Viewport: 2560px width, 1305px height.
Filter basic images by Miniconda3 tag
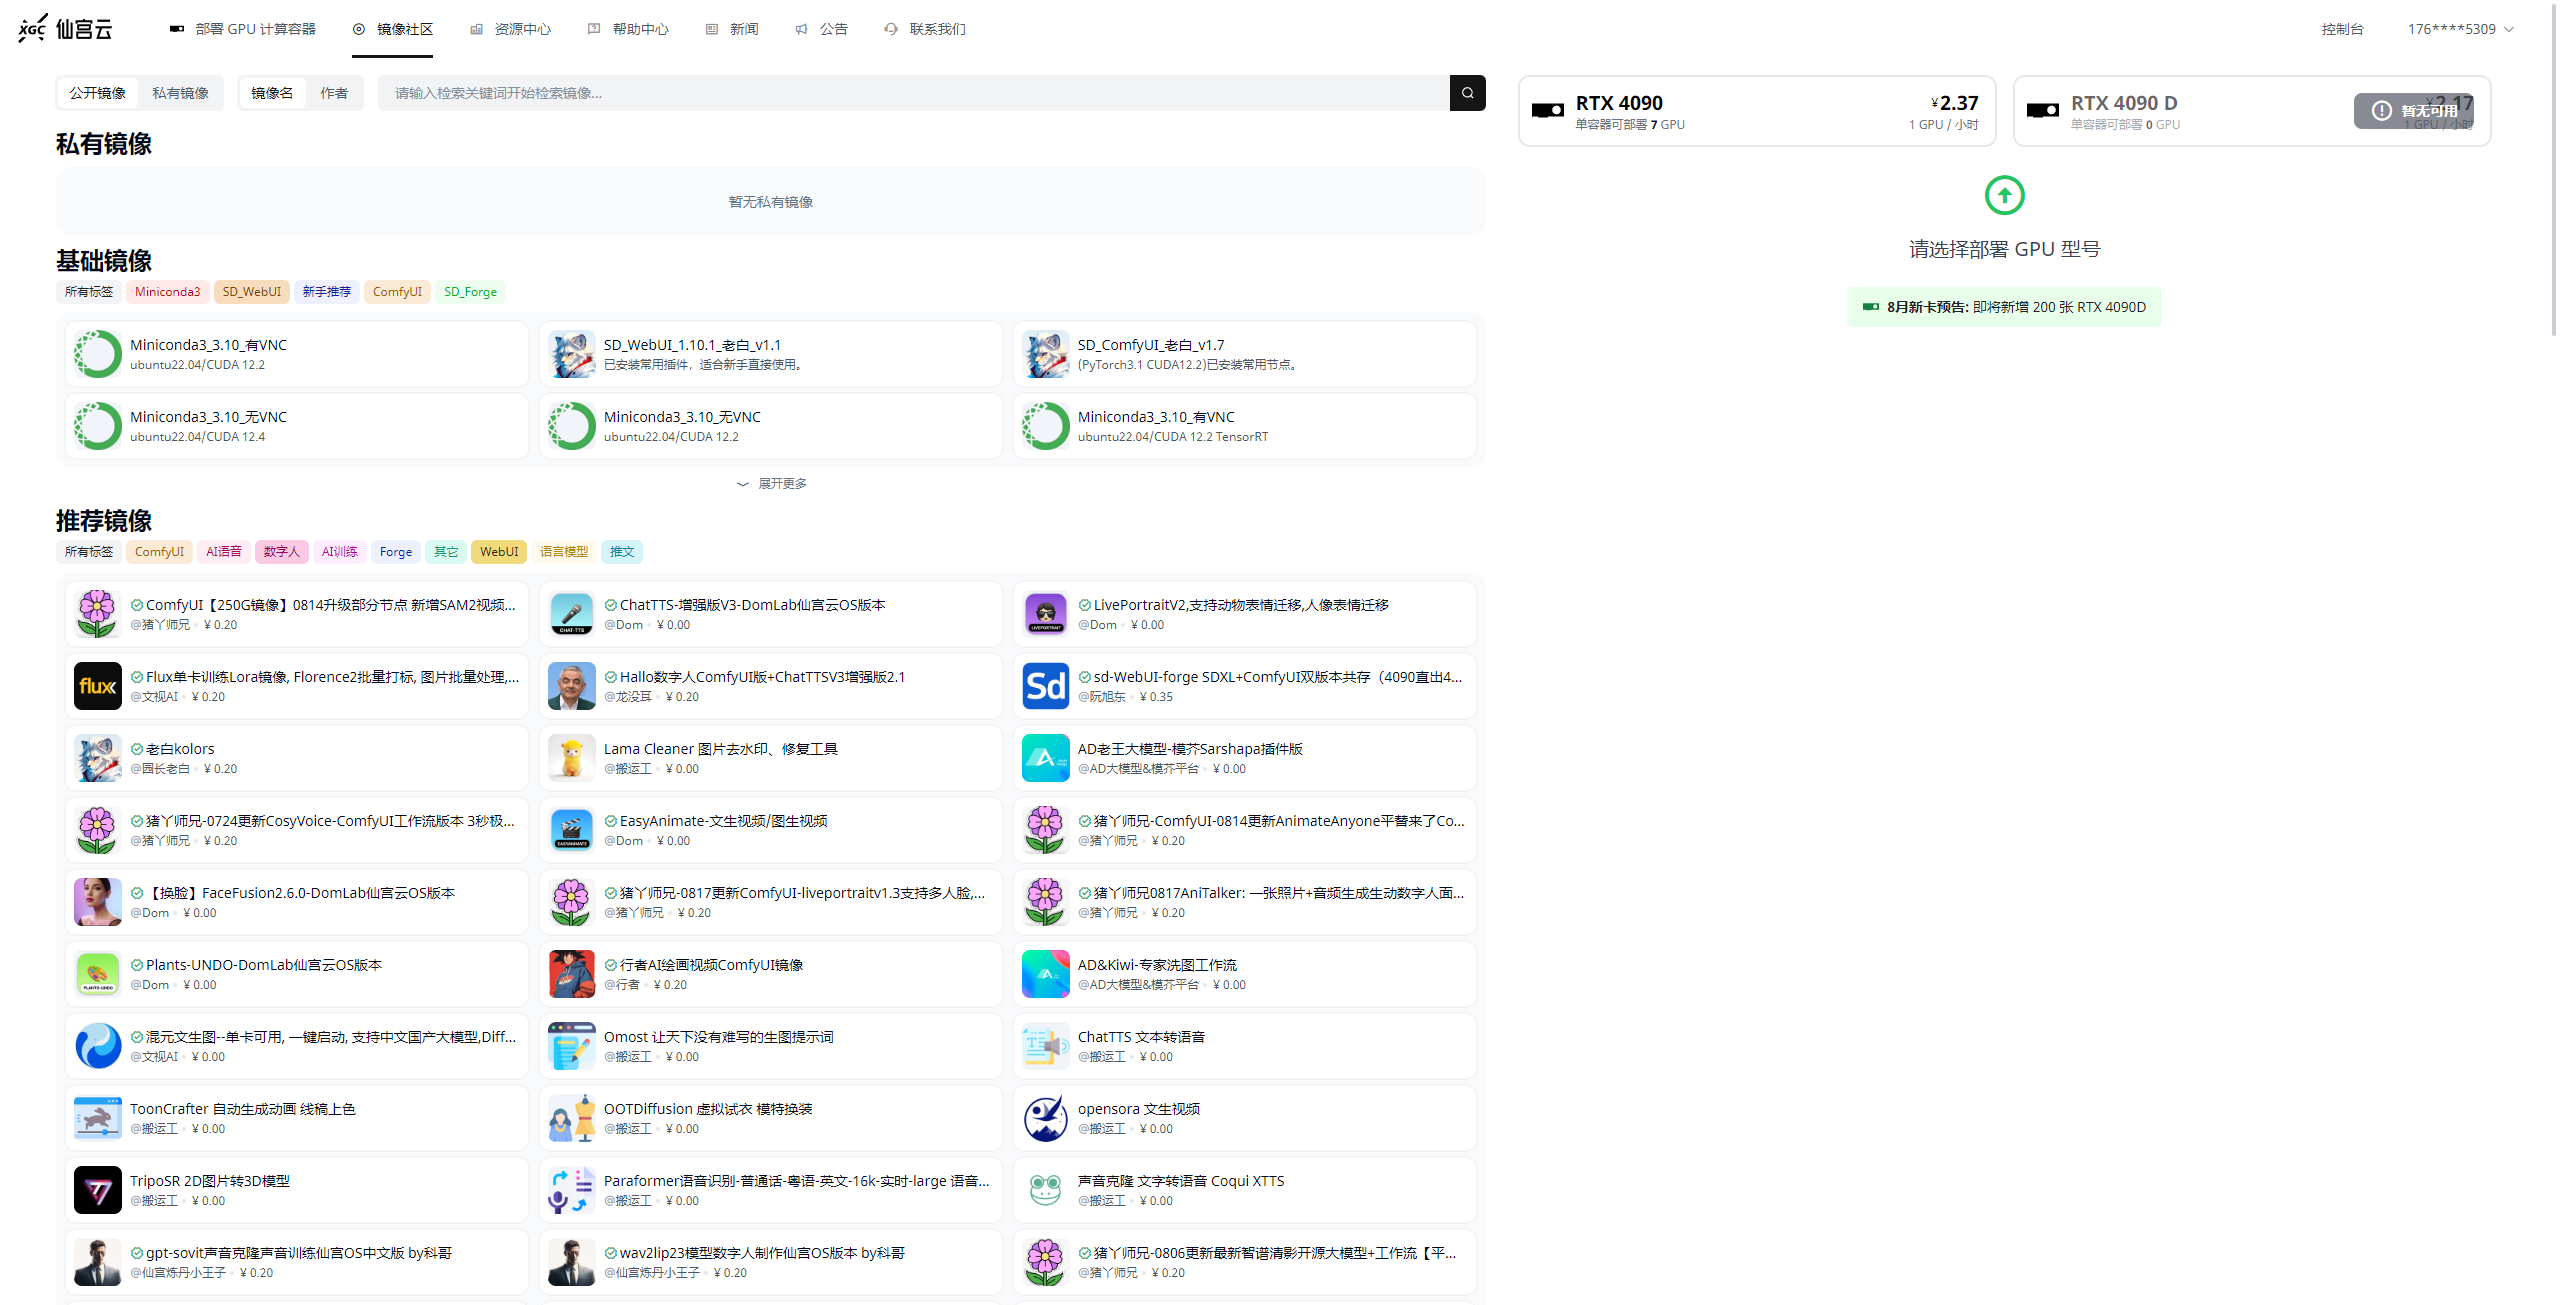coord(168,292)
